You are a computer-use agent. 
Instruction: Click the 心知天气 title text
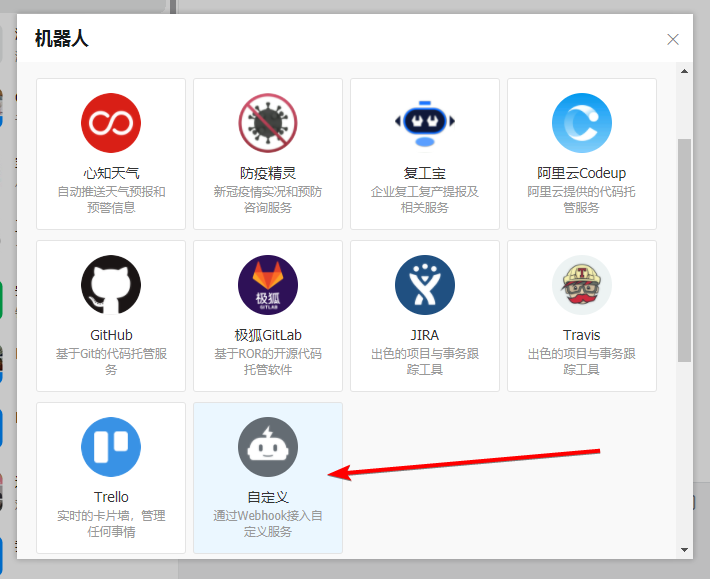point(111,173)
